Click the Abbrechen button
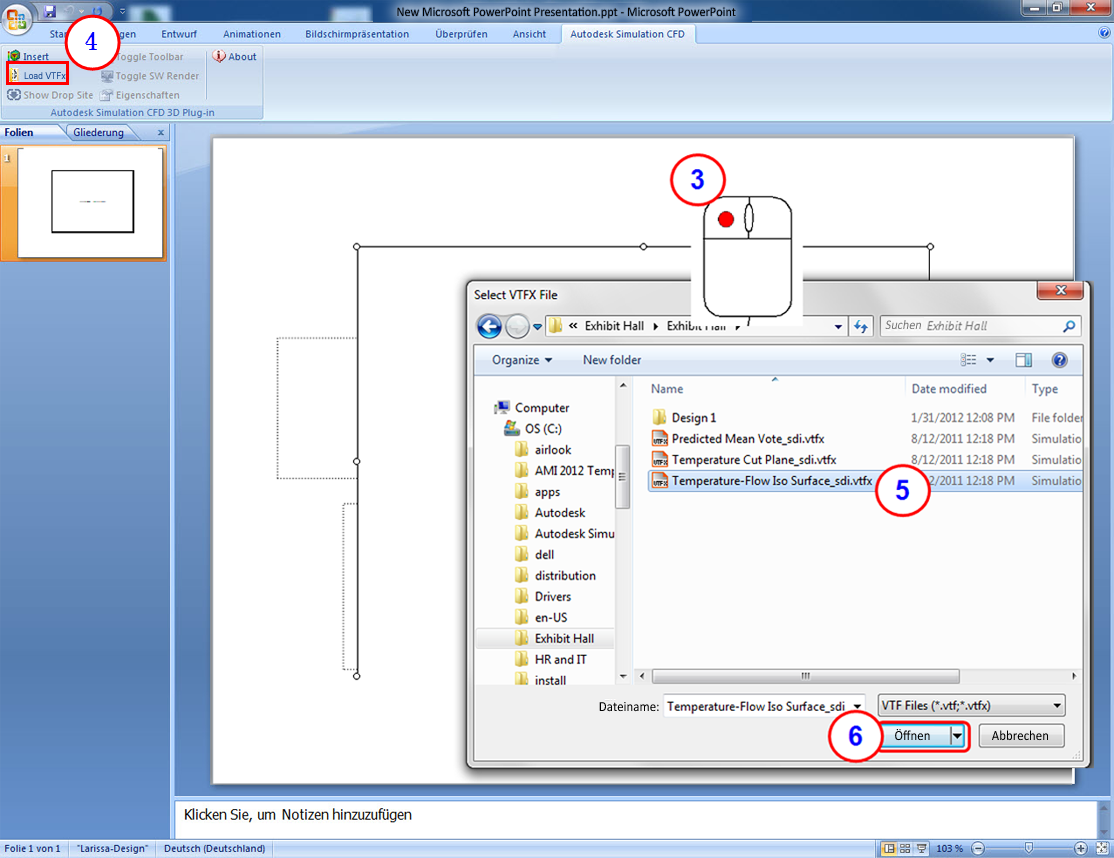The height and width of the screenshot is (858, 1114). tap(1020, 736)
